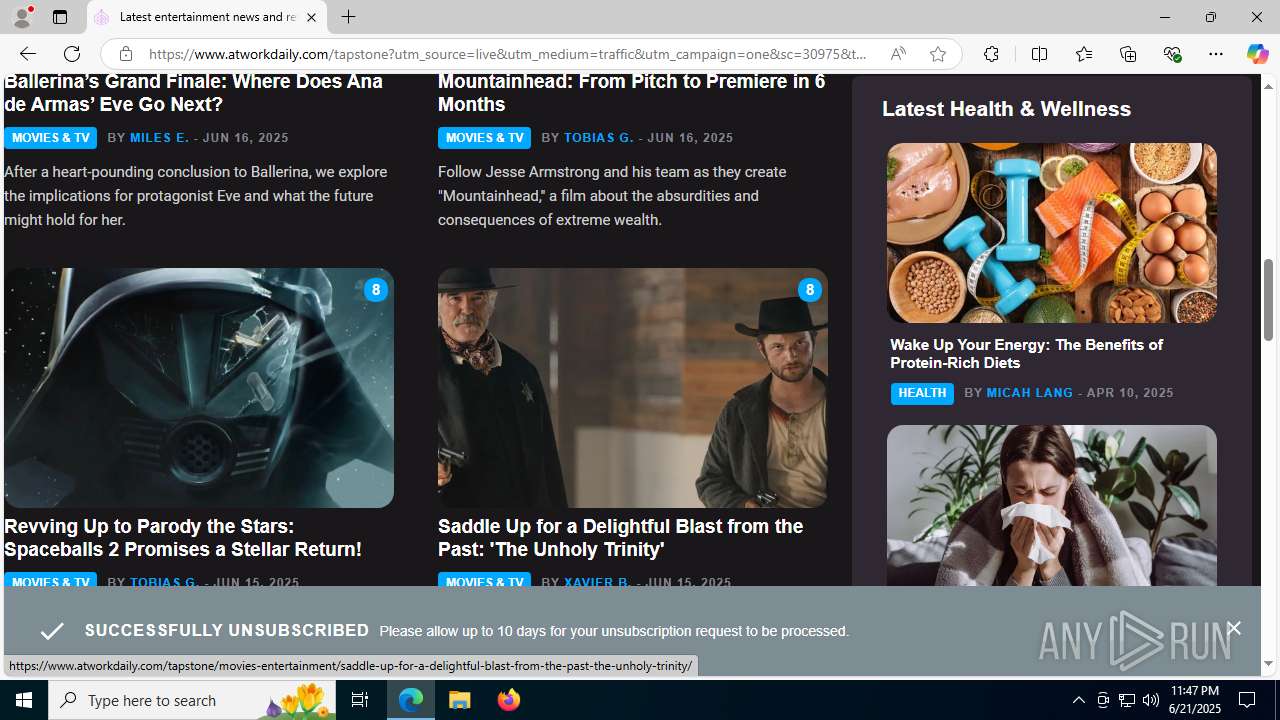Open the Extensions menu
Viewport: 1280px width, 720px height.
pos(991,54)
